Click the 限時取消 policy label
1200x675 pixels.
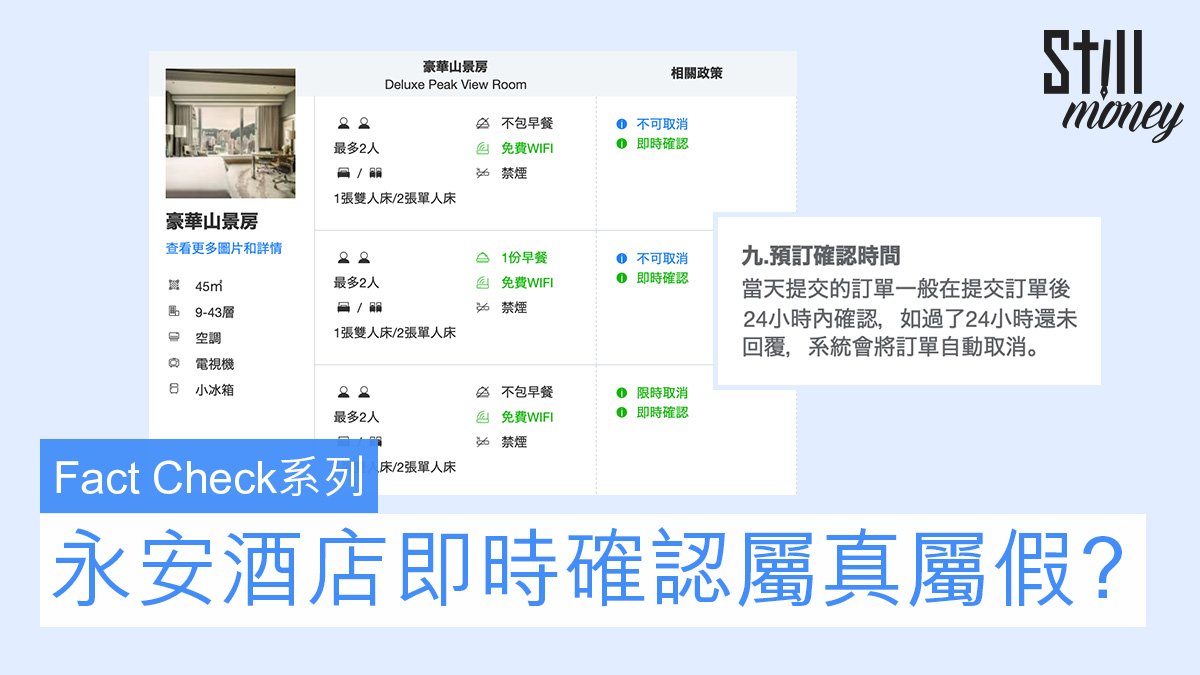pyautogui.click(x=662, y=393)
